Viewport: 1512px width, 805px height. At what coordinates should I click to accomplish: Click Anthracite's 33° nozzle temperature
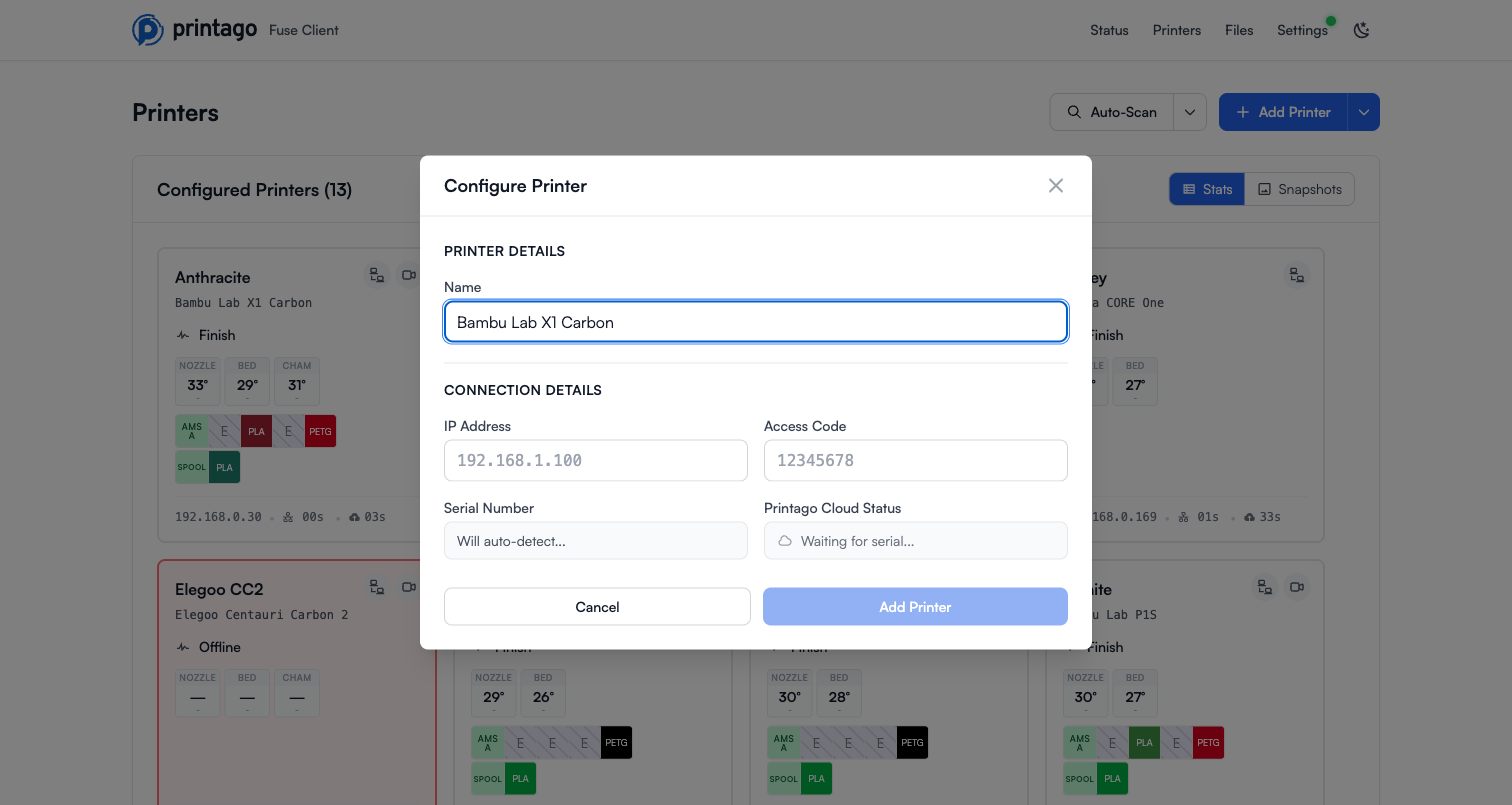[x=198, y=385]
